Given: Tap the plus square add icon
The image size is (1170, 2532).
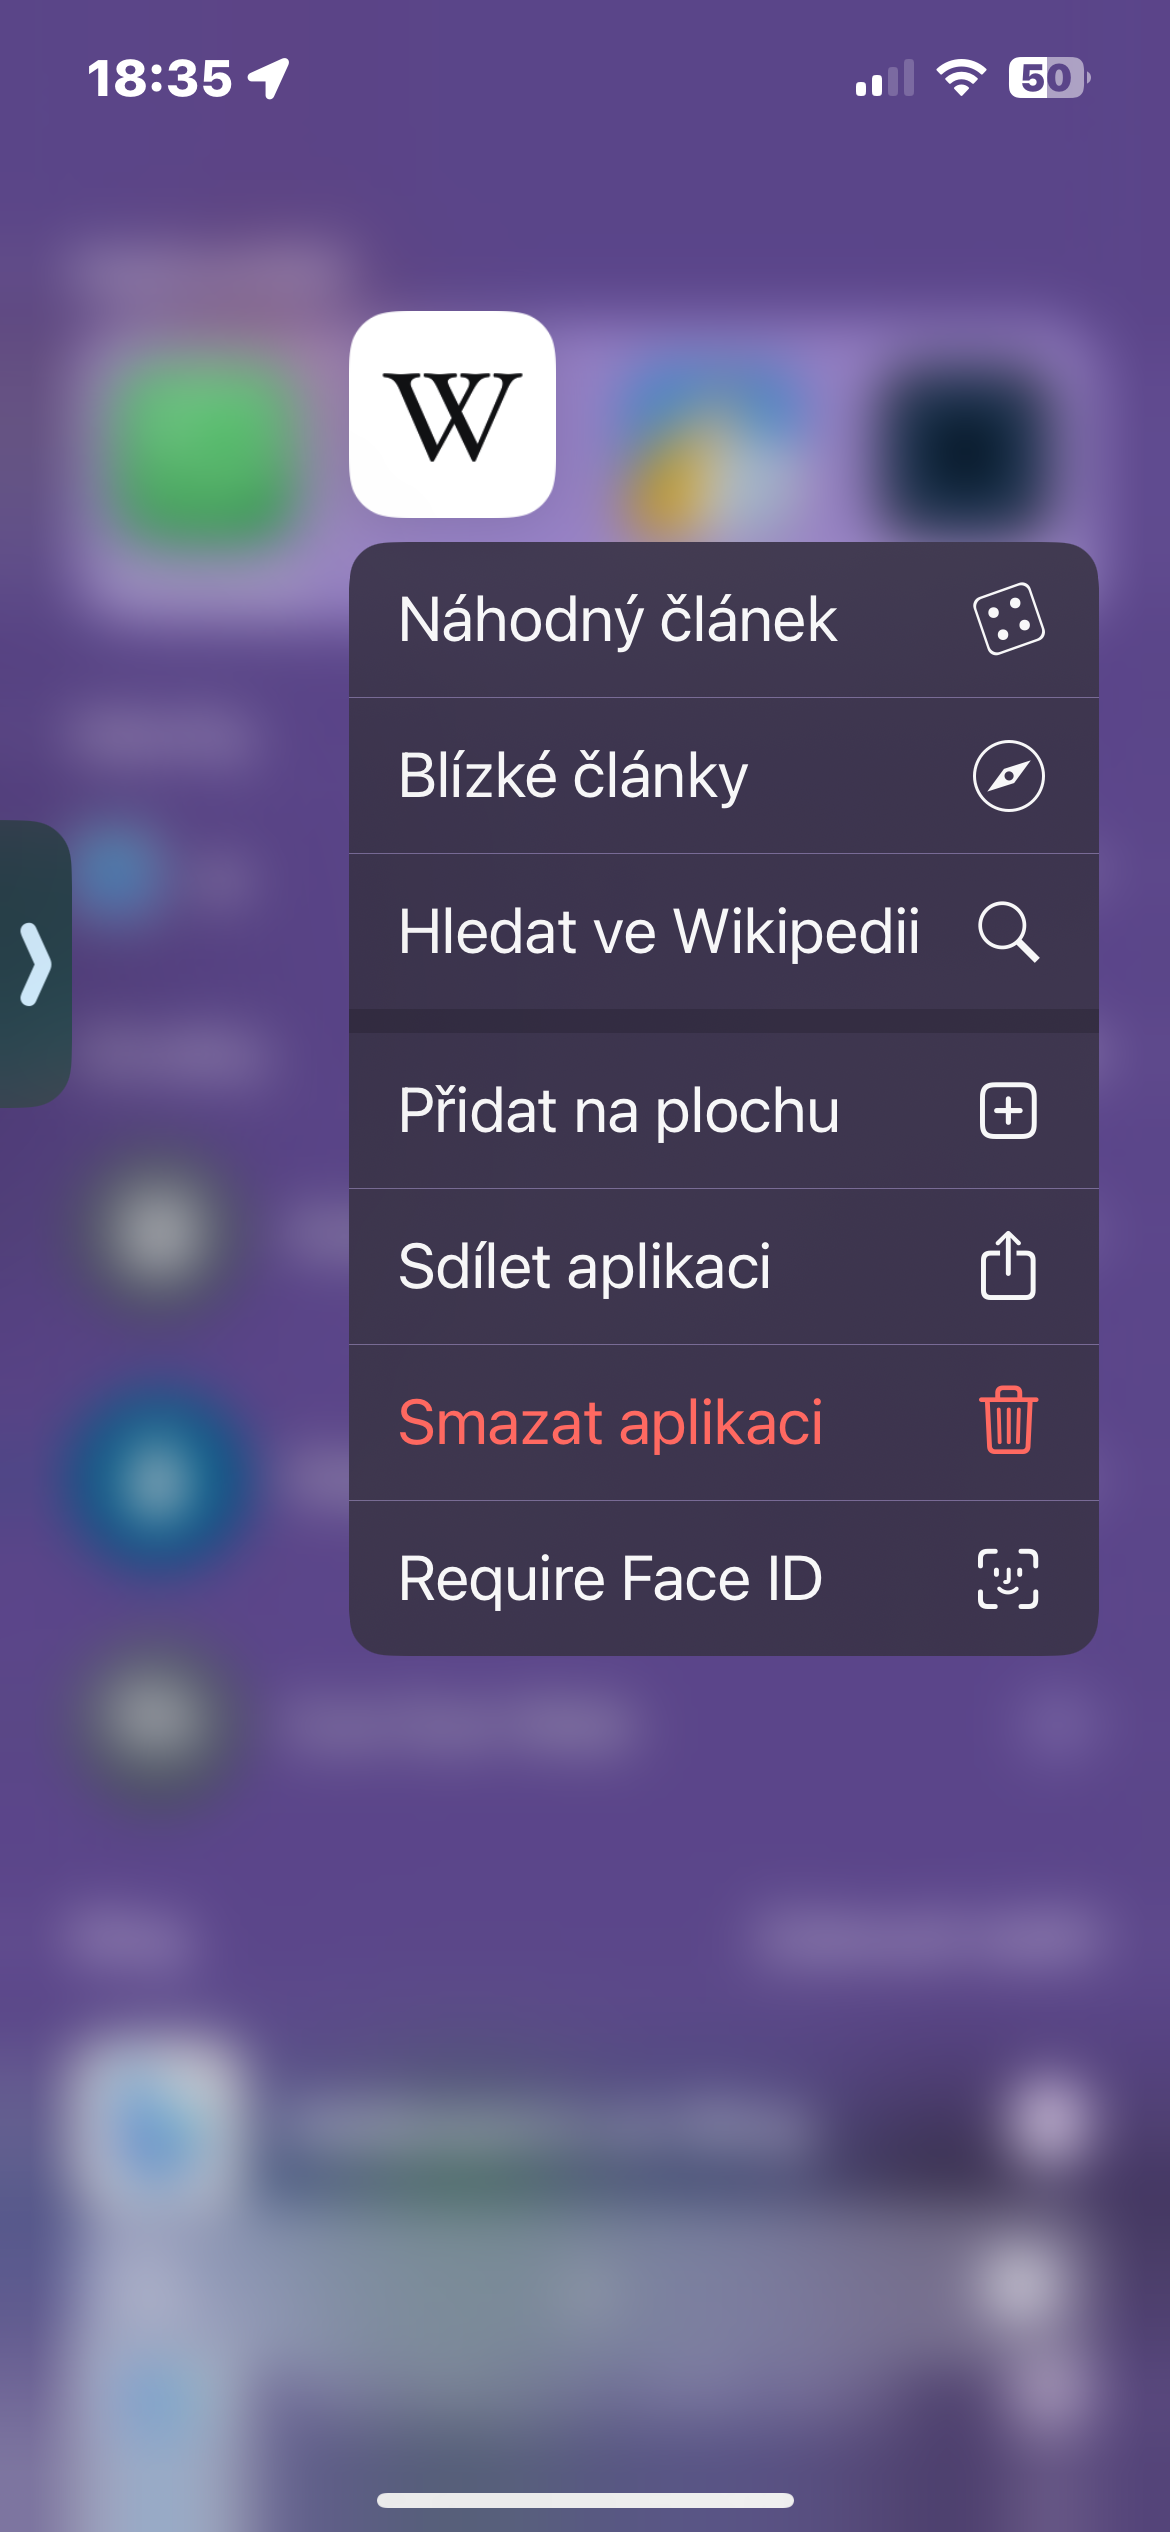Looking at the screenshot, I should tap(1008, 1111).
